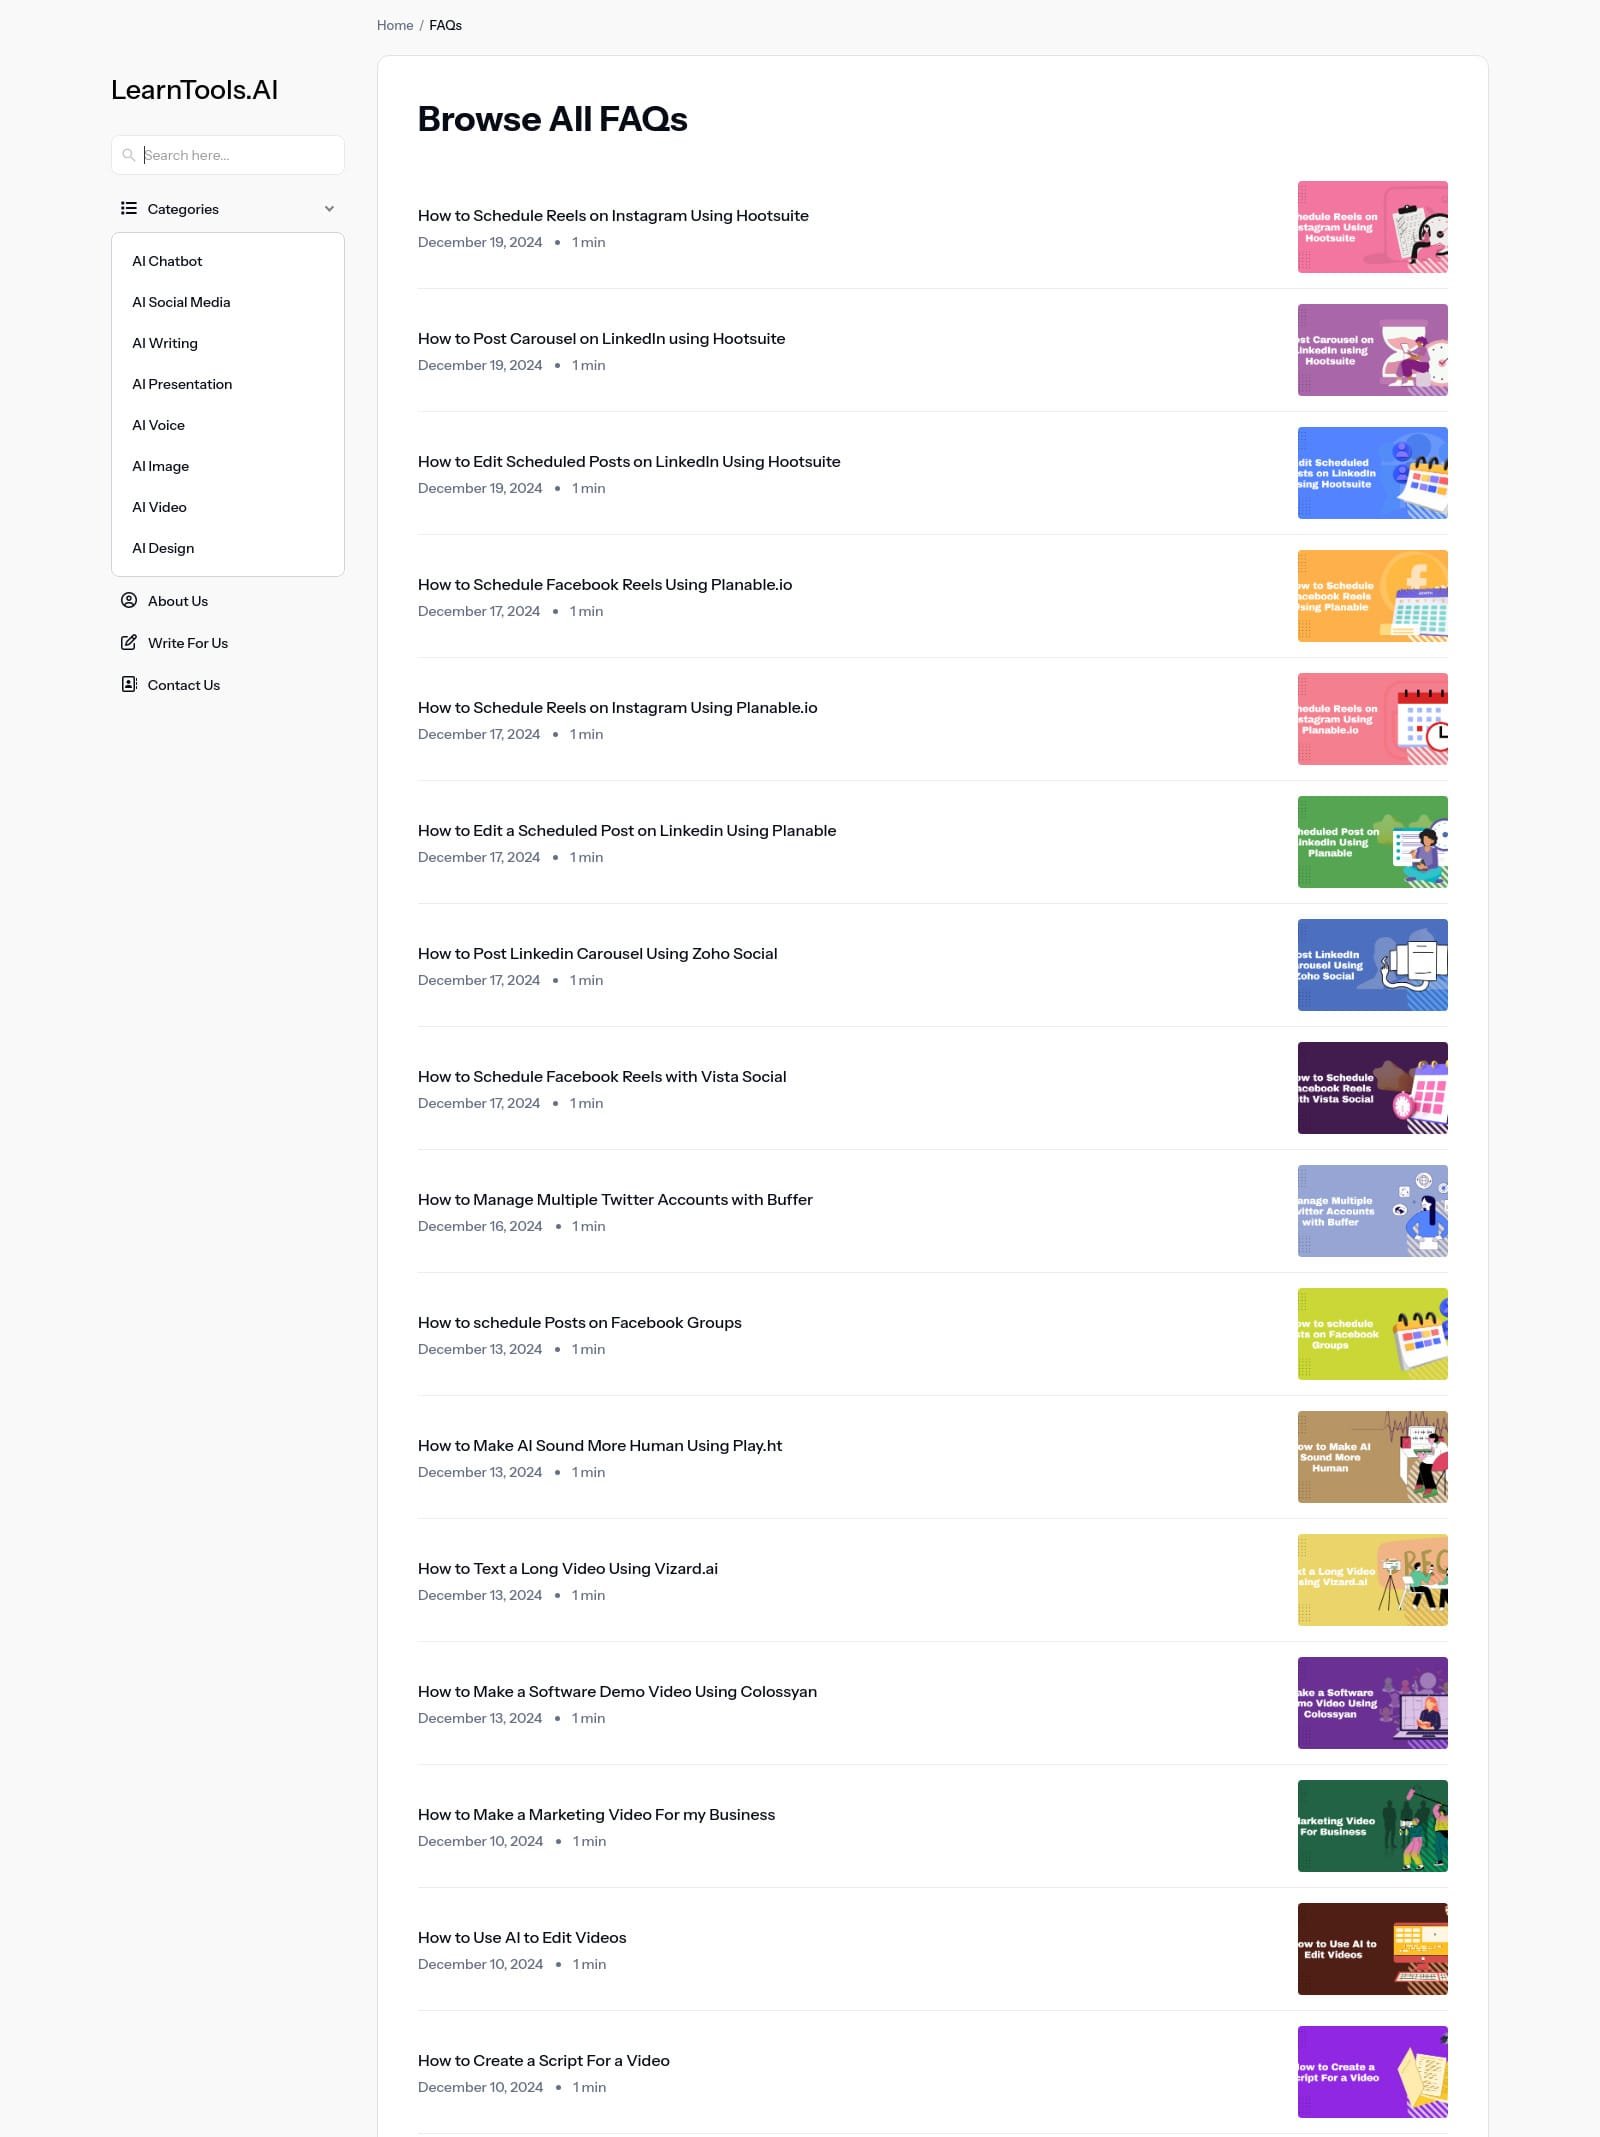This screenshot has width=1600, height=2137.
Task: Open 'How to Manage Multiple Twitter Accounts with Buffer'
Action: click(x=615, y=1199)
